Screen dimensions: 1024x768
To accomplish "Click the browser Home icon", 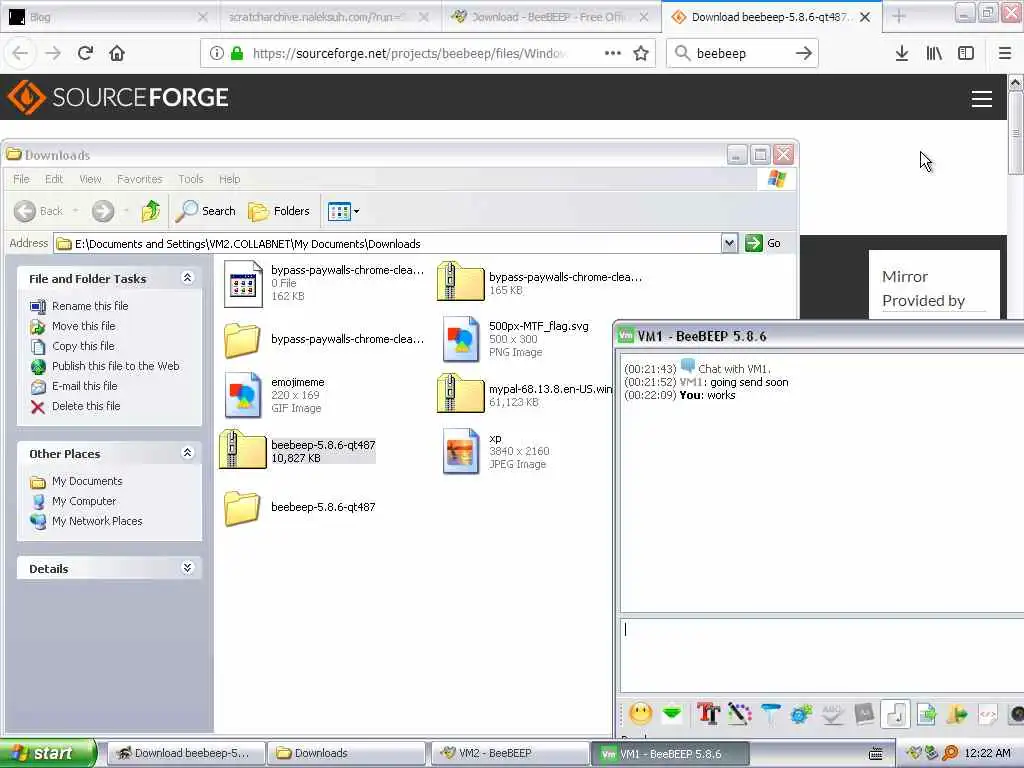I will (x=117, y=53).
